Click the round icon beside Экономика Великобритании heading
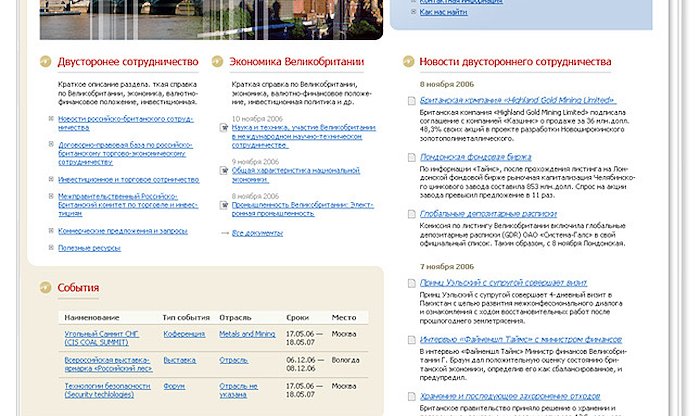Screen dimensions: 700x416 pyautogui.click(x=217, y=61)
